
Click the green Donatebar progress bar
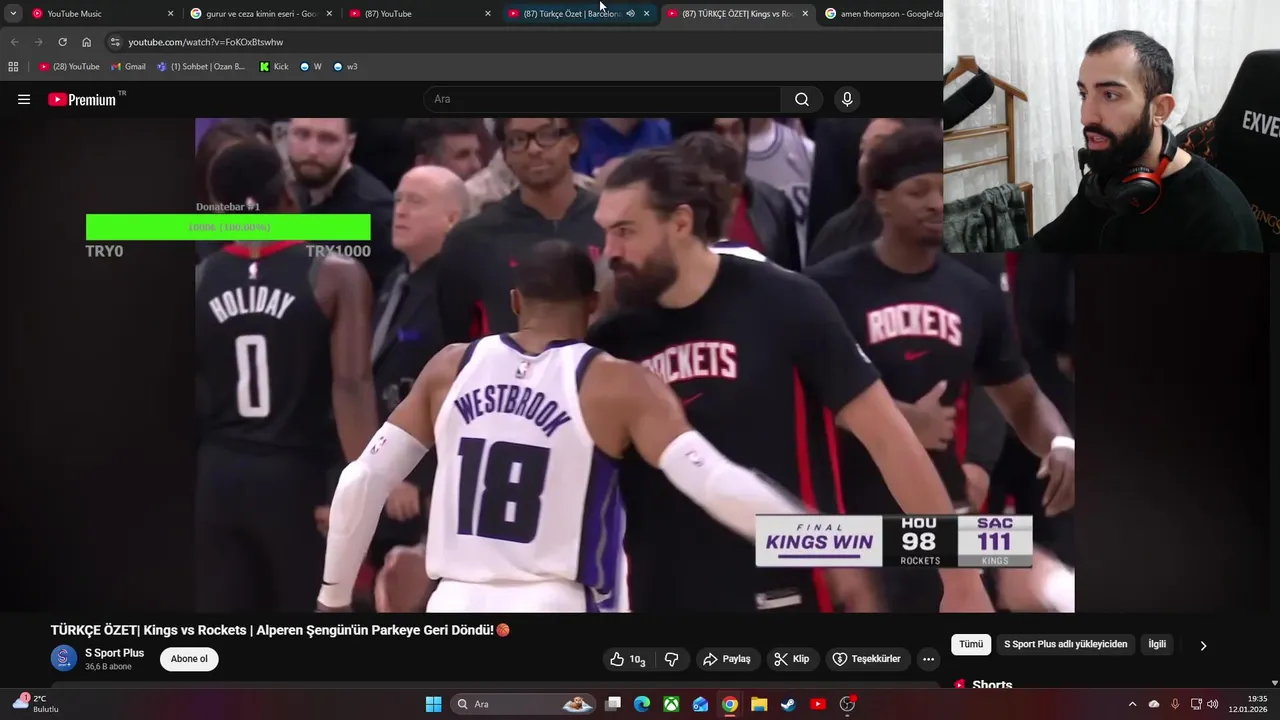point(228,227)
